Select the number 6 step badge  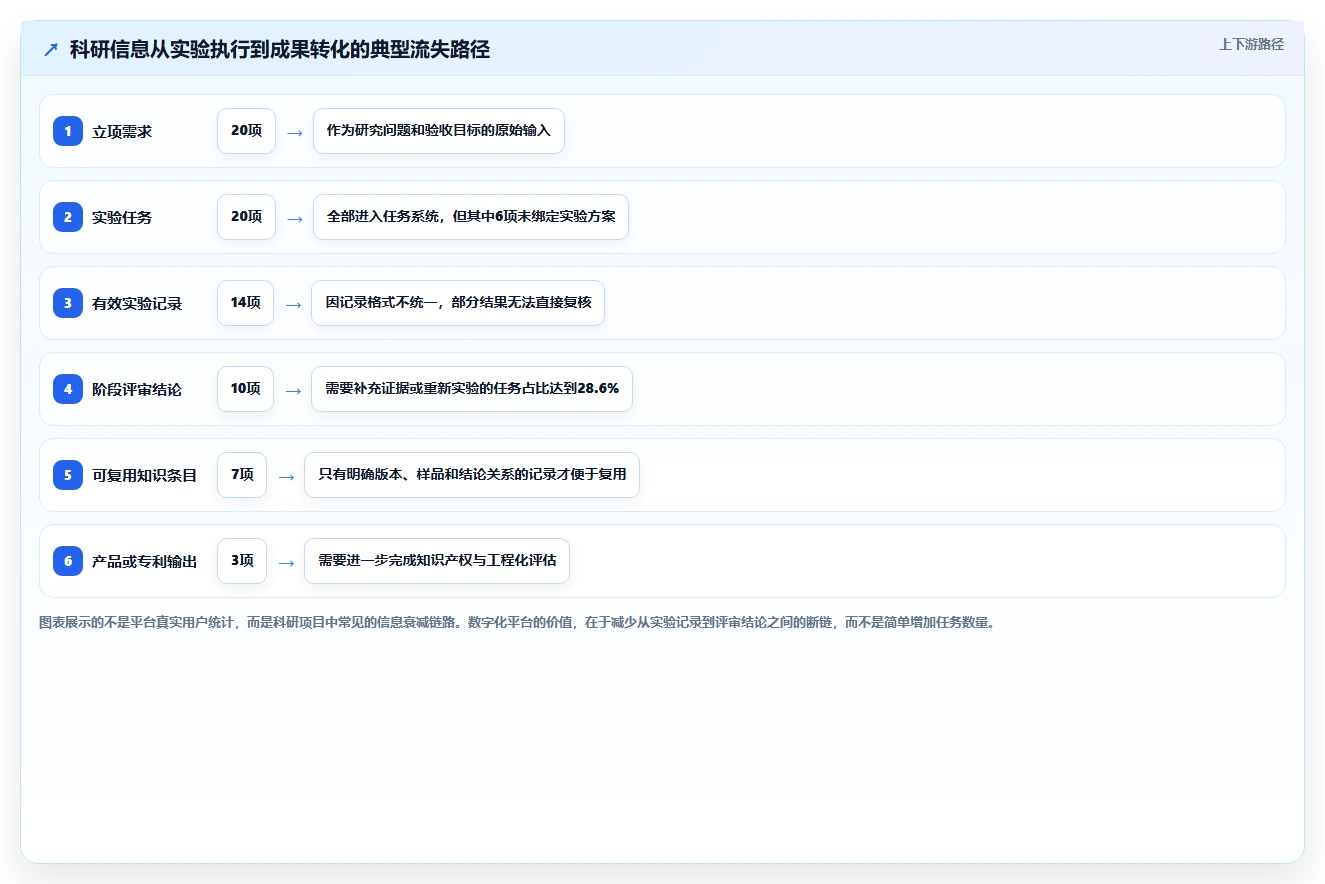[68, 561]
